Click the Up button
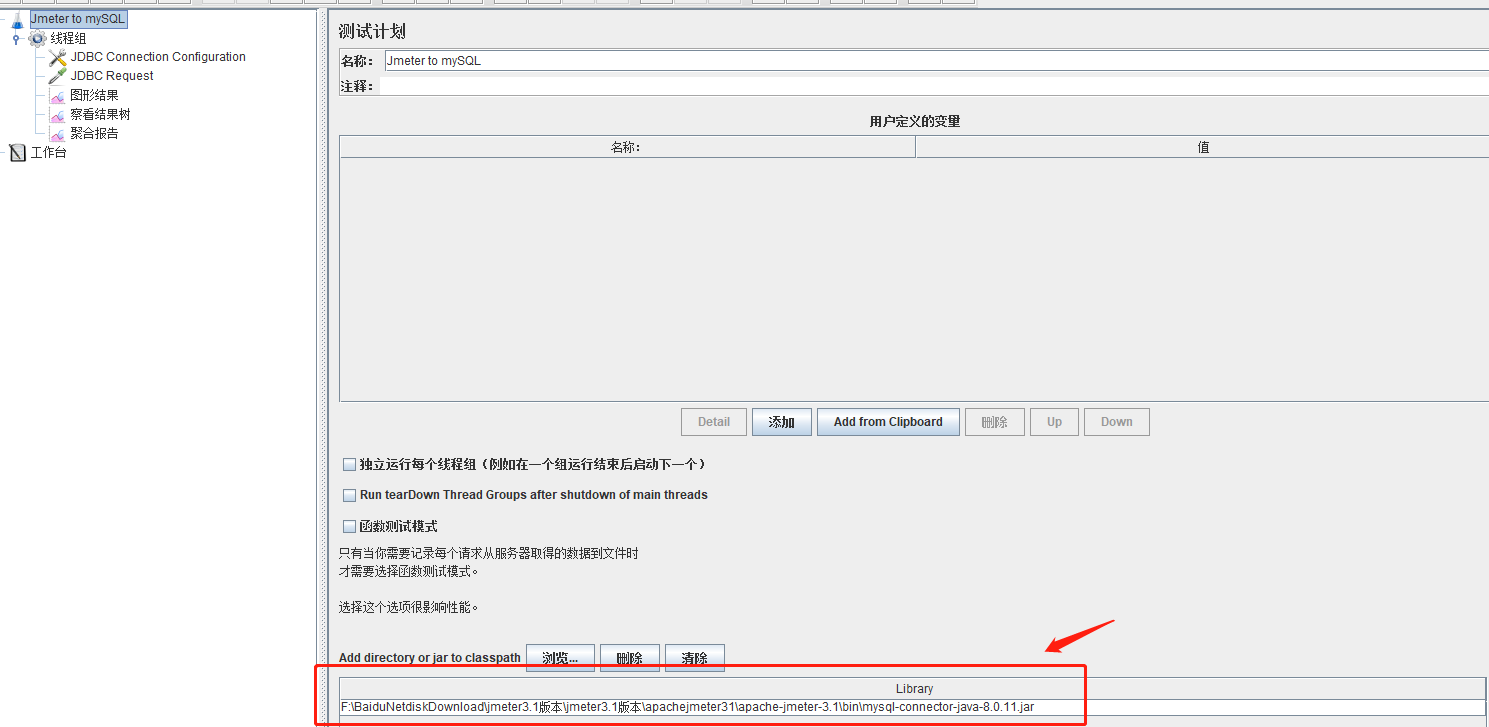 (x=1054, y=422)
